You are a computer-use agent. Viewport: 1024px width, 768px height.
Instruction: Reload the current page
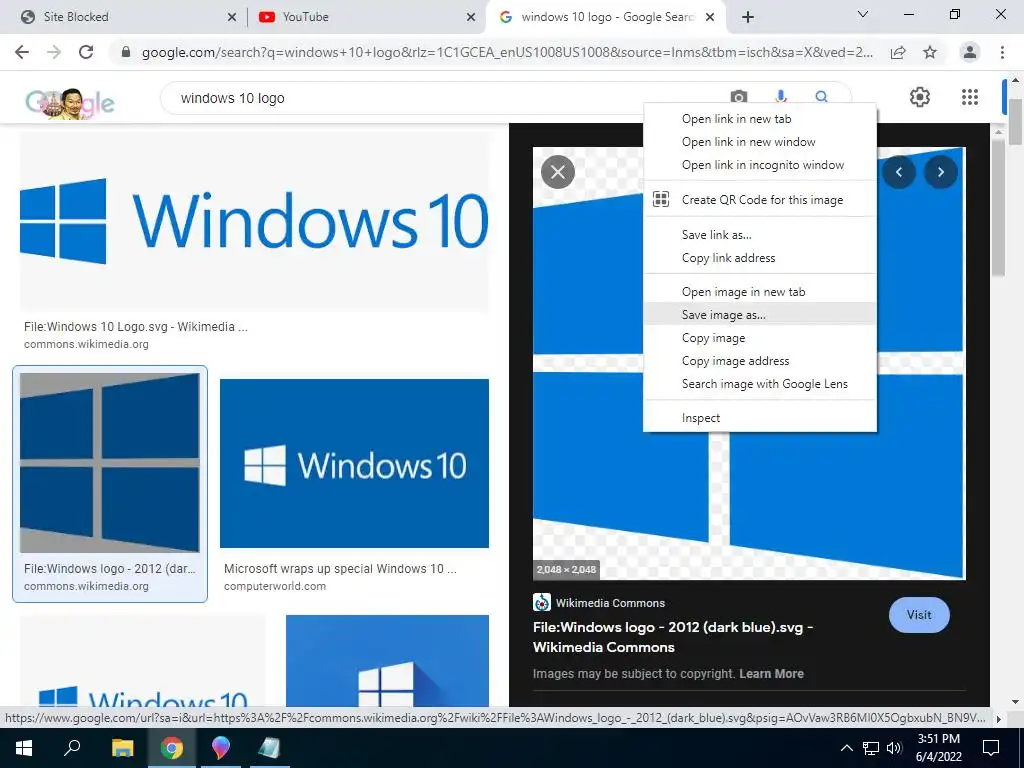[86, 52]
